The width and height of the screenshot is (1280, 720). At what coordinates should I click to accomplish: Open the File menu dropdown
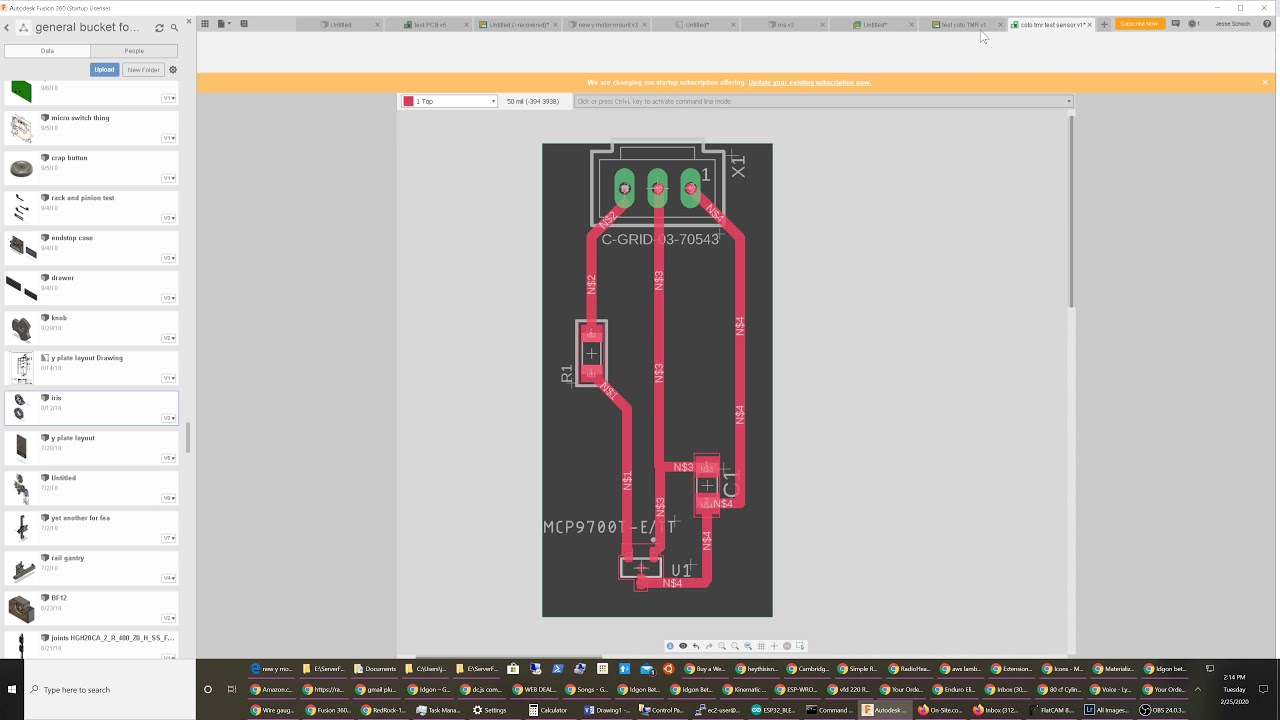[224, 24]
